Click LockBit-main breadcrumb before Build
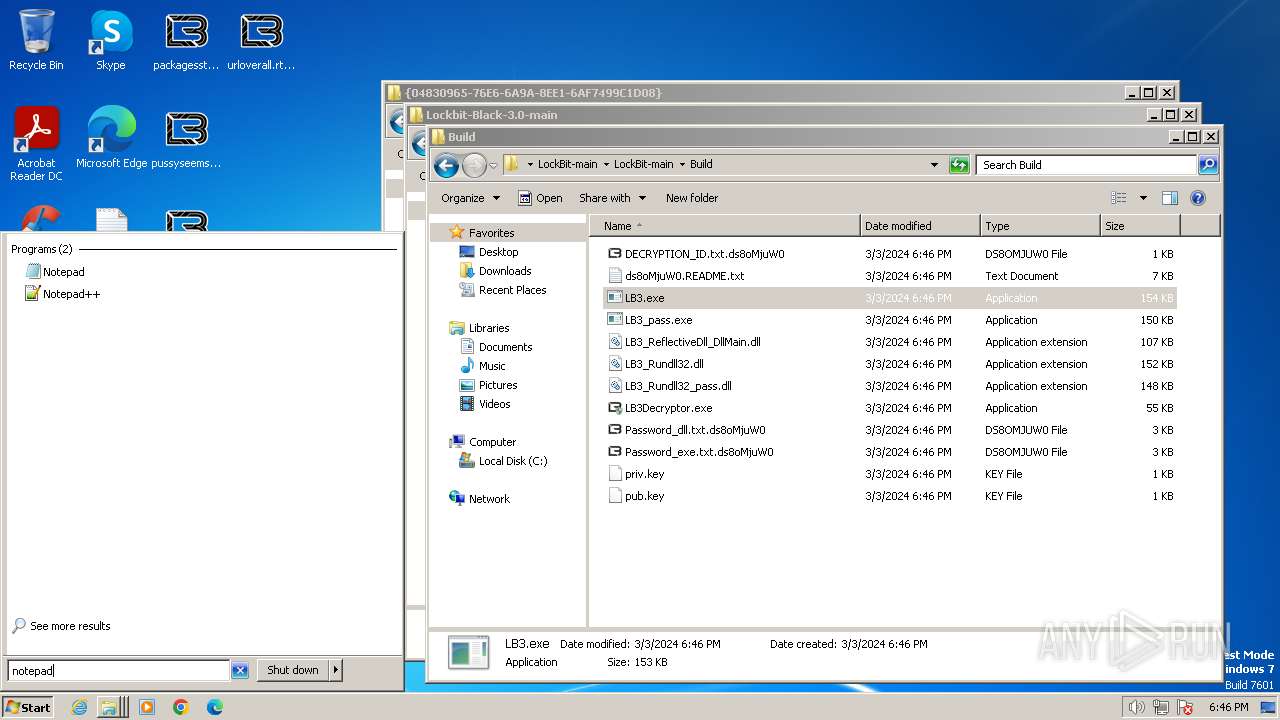The width and height of the screenshot is (1280, 720). tap(643, 164)
